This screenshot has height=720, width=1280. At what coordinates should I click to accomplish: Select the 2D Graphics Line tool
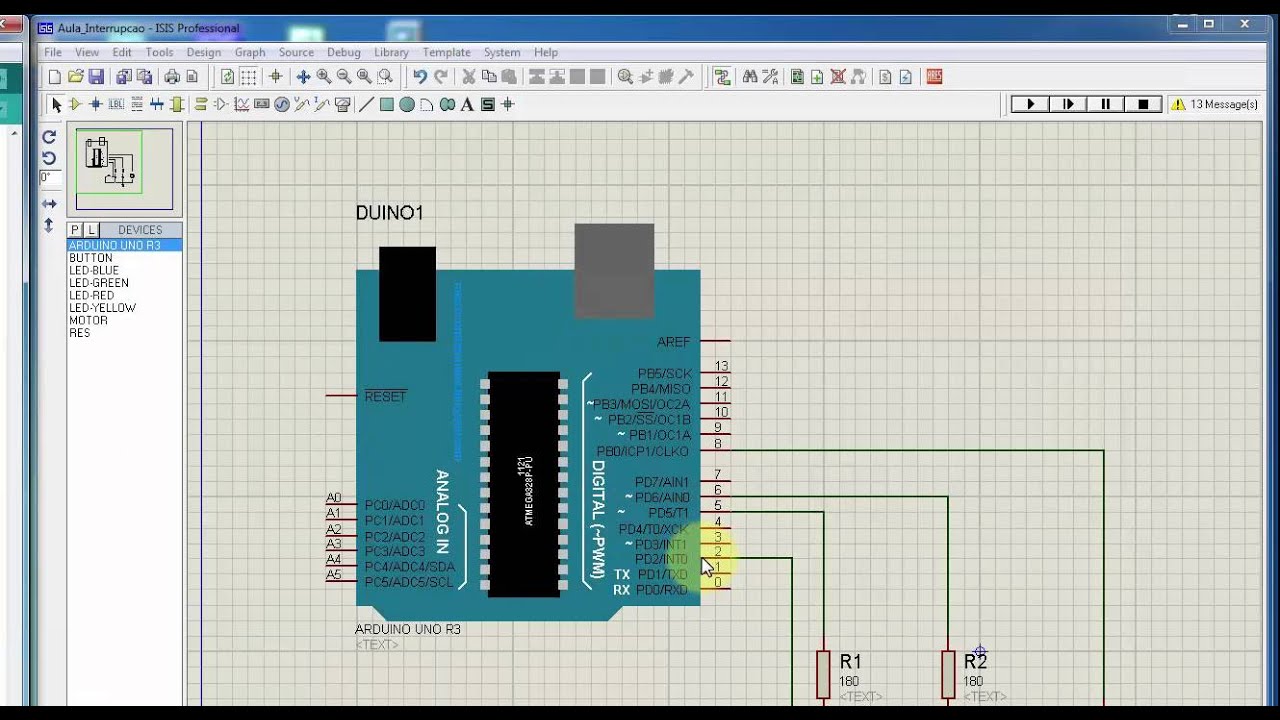pos(366,104)
